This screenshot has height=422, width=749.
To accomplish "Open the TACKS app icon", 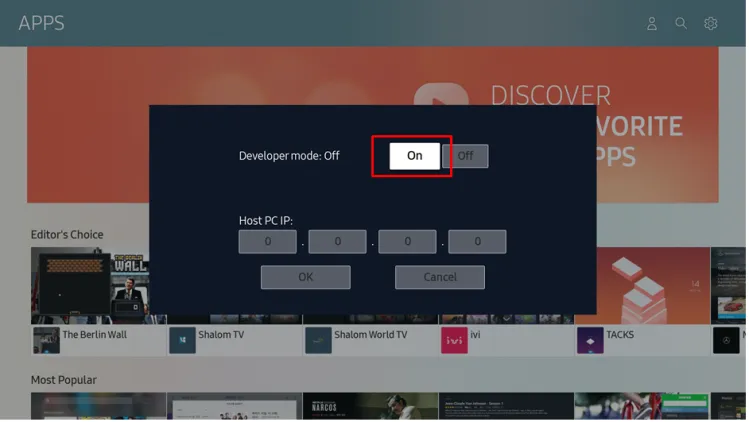I will pyautogui.click(x=590, y=340).
